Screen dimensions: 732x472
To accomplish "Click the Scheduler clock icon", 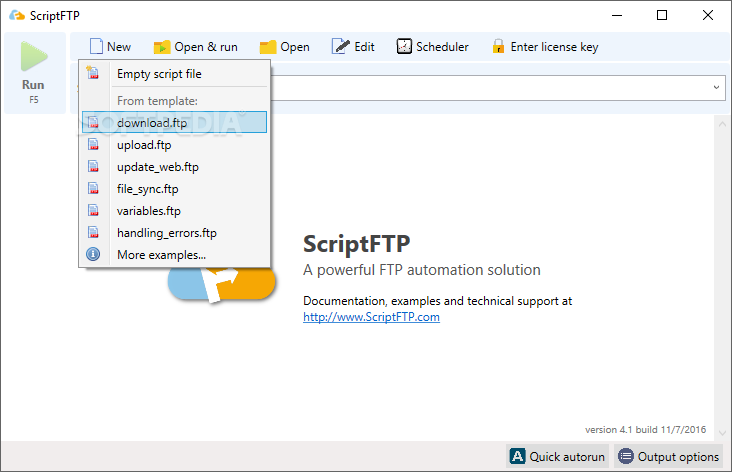I will [404, 47].
